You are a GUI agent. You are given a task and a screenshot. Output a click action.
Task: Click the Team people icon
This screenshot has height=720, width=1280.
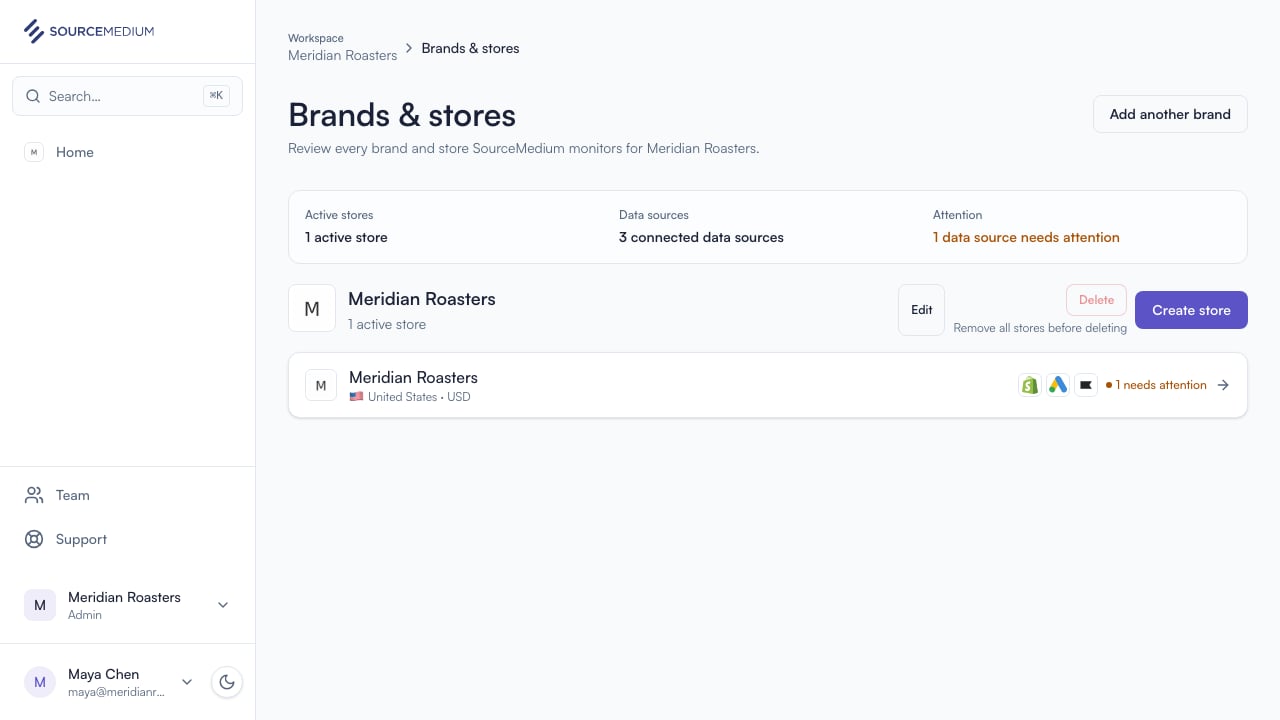[x=34, y=495]
